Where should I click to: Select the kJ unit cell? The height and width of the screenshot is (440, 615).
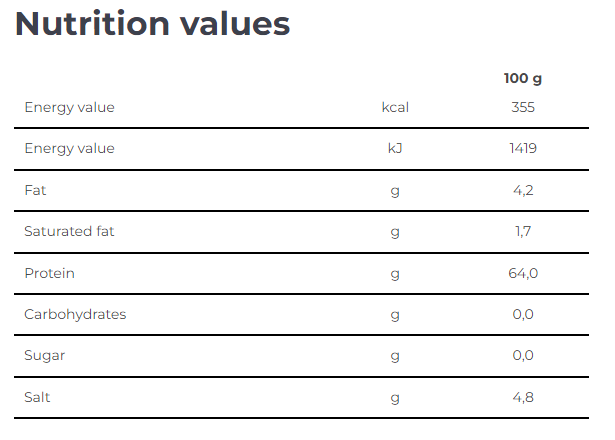click(x=395, y=148)
